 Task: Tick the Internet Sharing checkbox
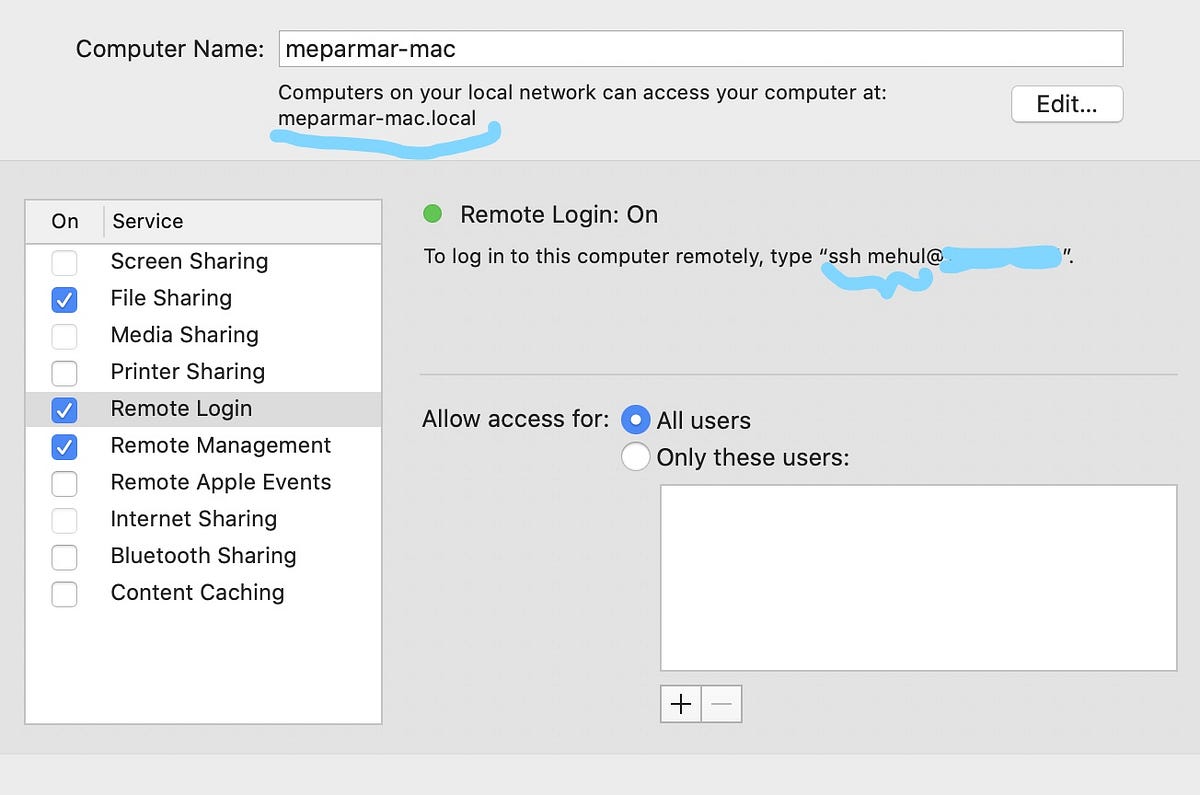(x=64, y=520)
